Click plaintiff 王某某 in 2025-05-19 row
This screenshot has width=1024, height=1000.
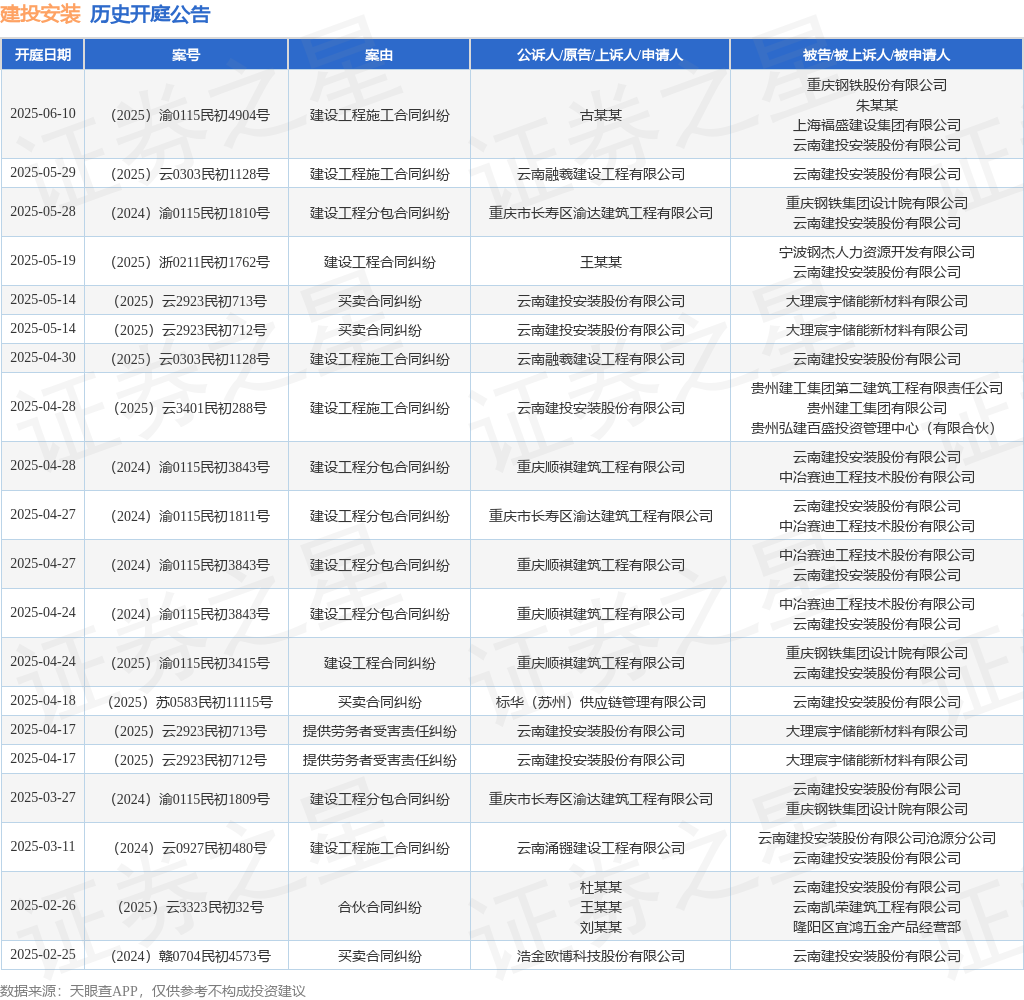pyautogui.click(x=600, y=262)
